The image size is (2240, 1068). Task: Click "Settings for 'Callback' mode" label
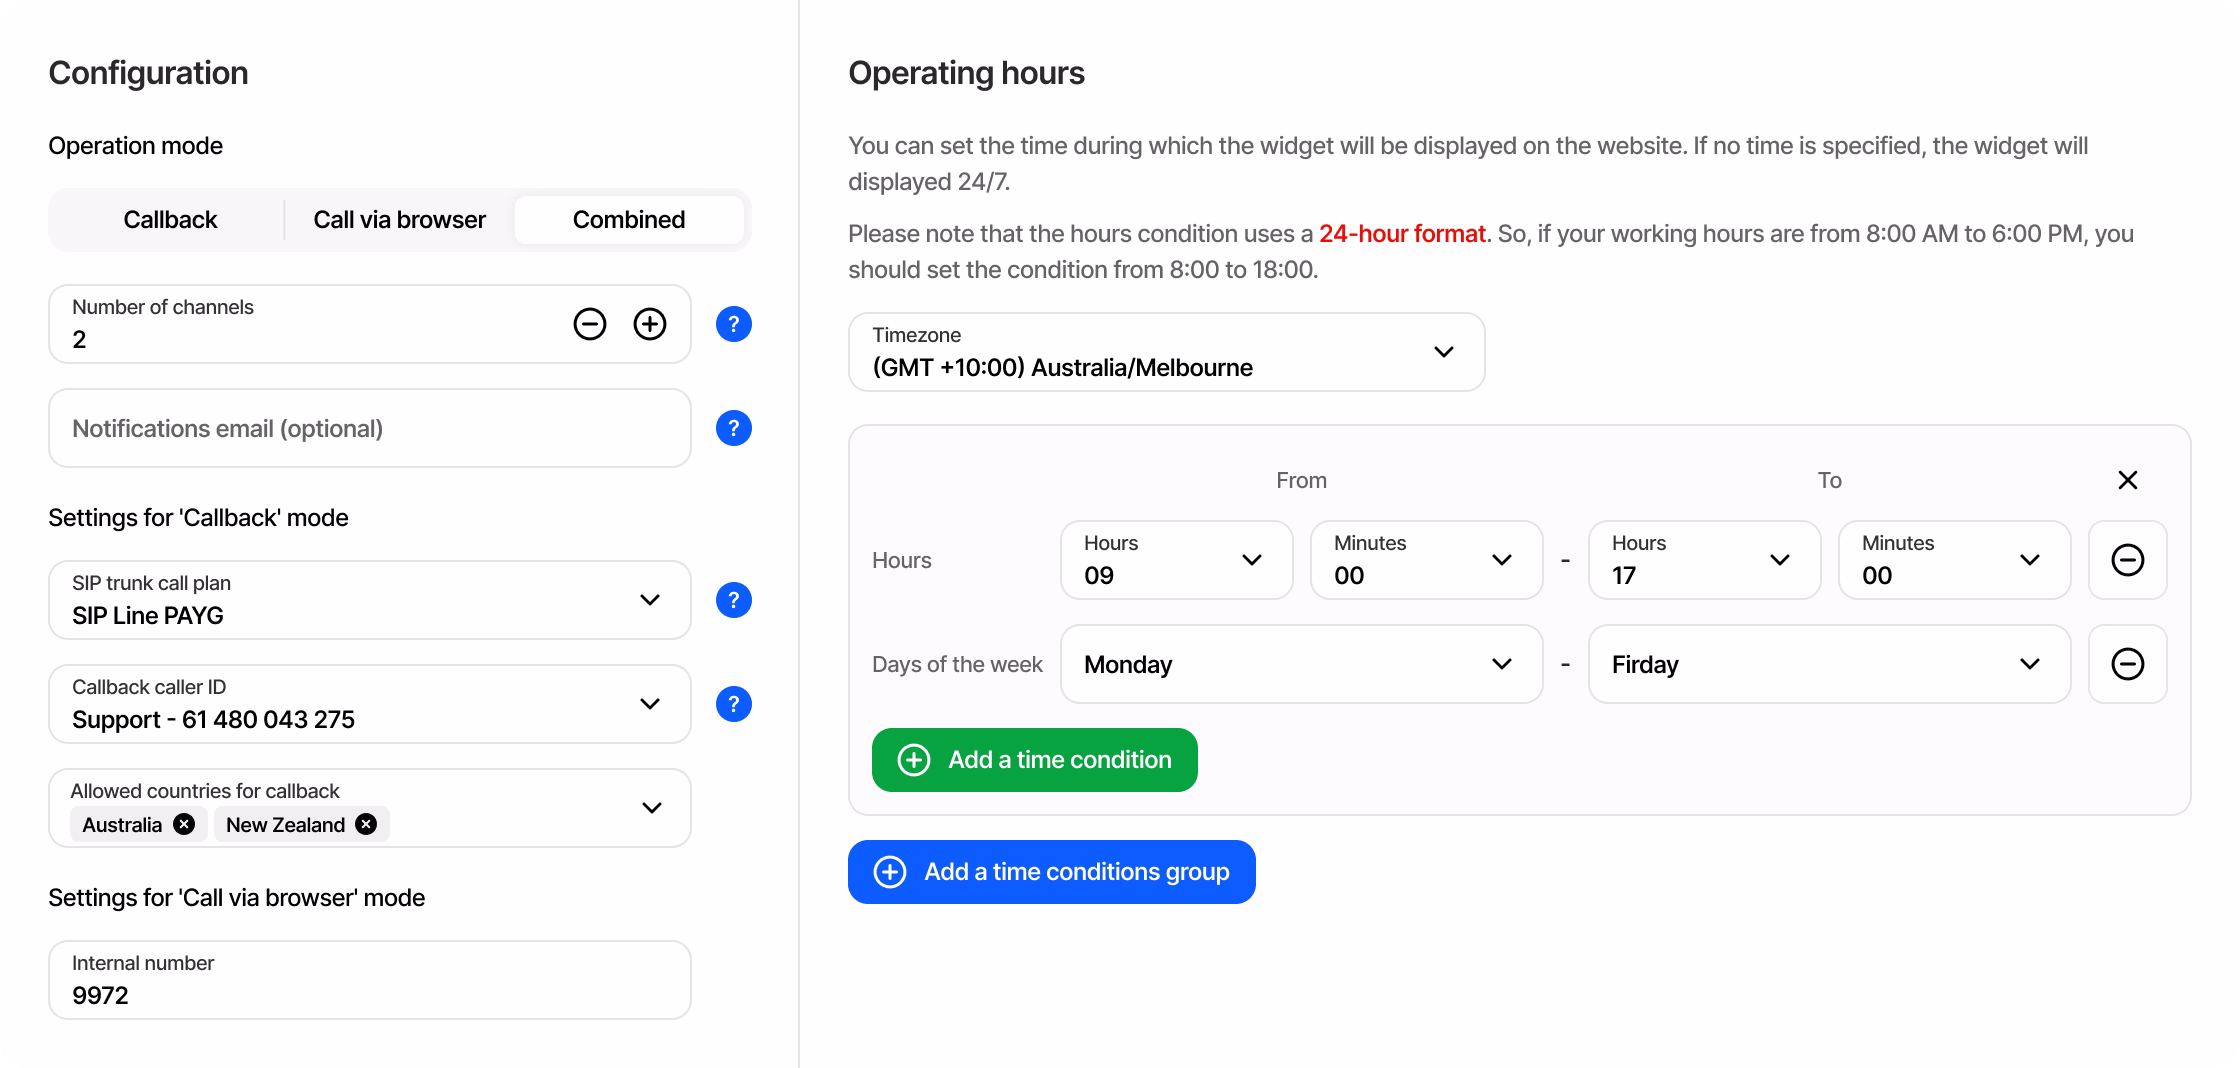[x=198, y=518]
